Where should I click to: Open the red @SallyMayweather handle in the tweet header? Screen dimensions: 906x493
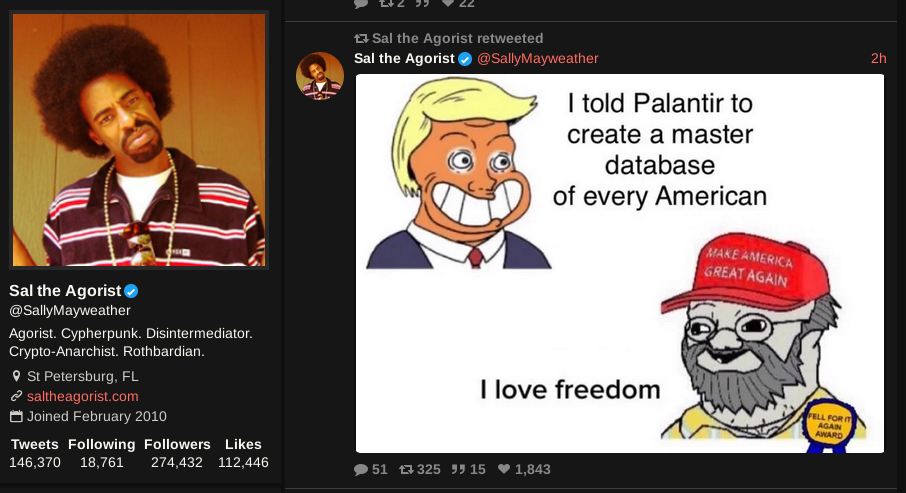537,59
